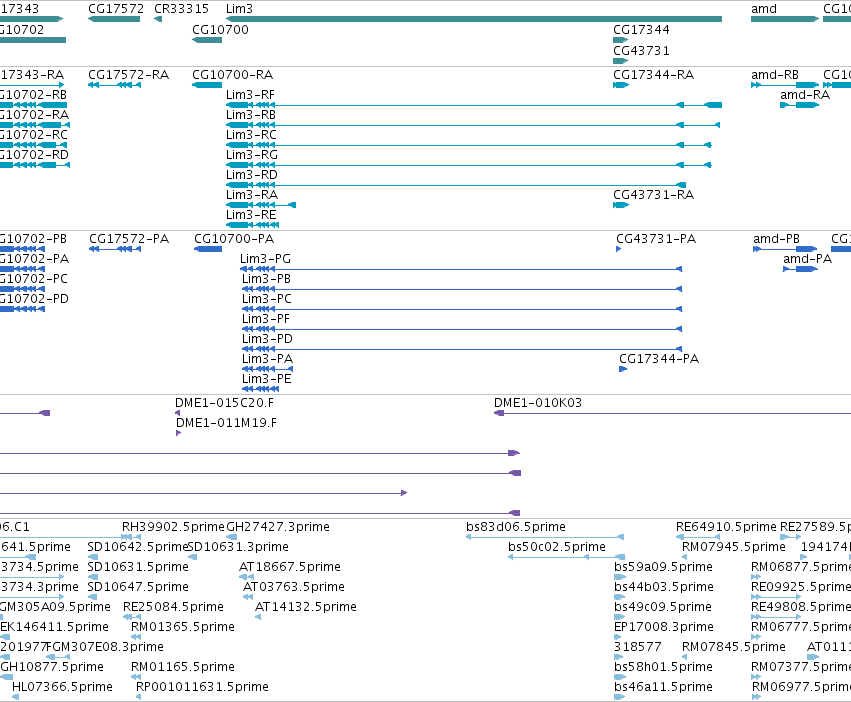Select the RM01365.5prime EST label

pyautogui.click(x=183, y=627)
